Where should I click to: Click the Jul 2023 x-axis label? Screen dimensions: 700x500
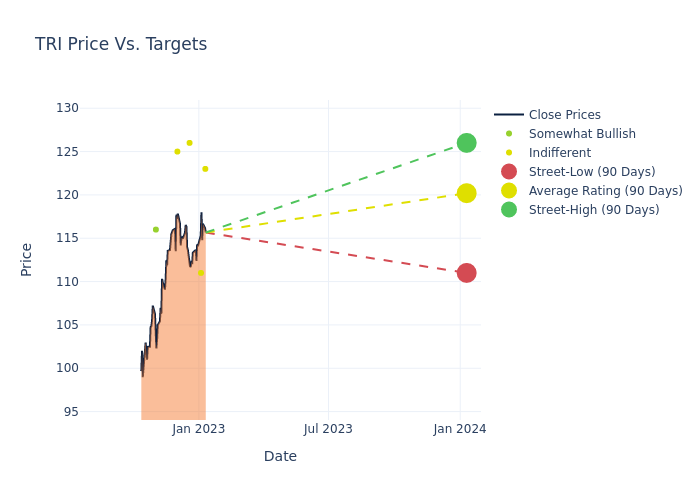328,429
